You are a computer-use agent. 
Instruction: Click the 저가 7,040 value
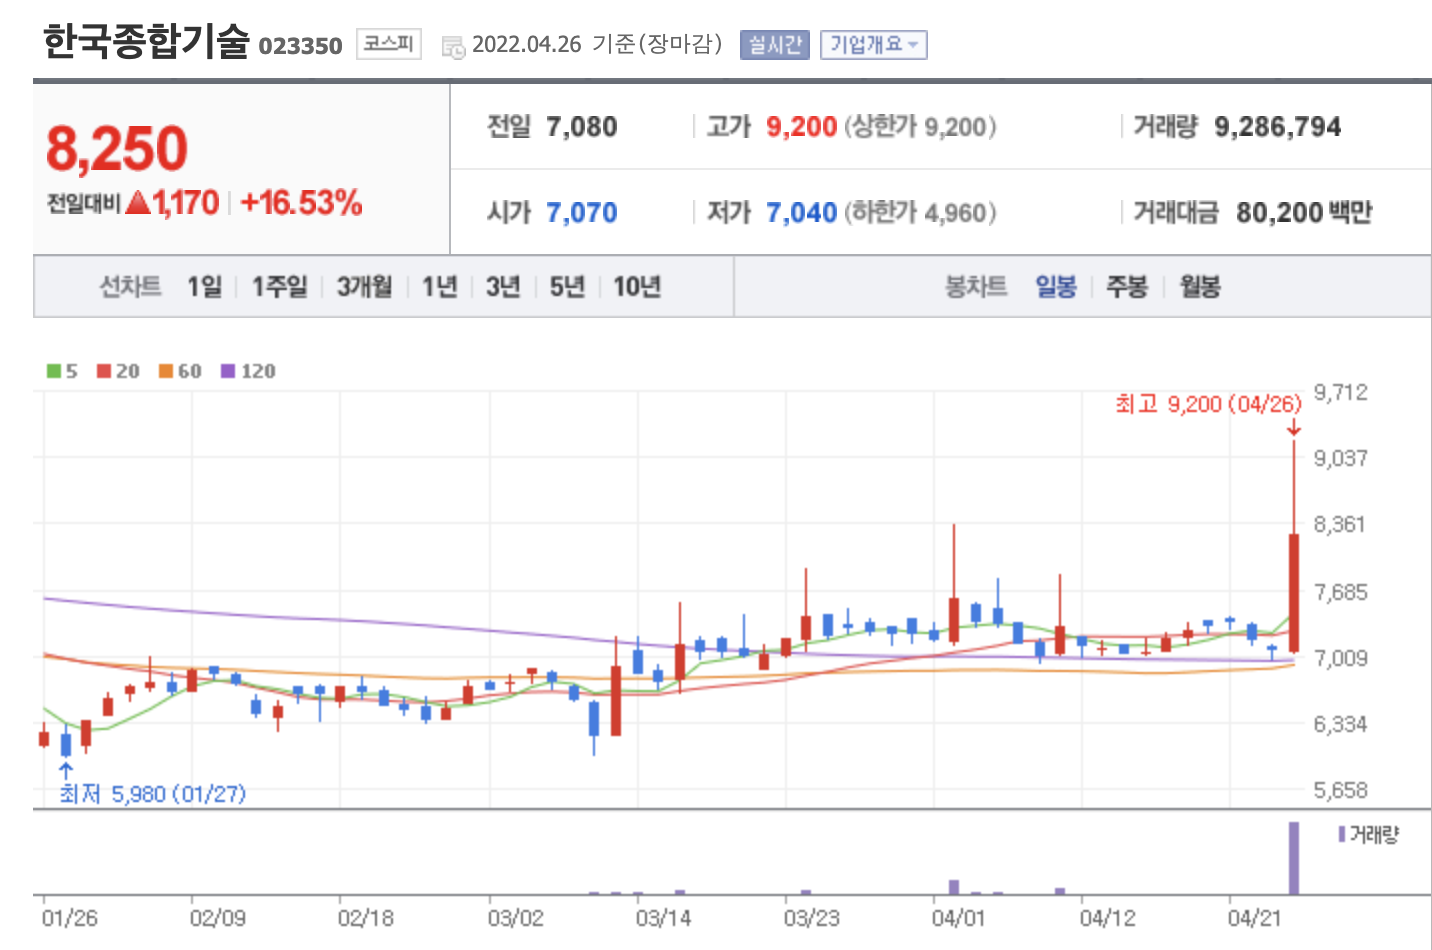point(801,213)
